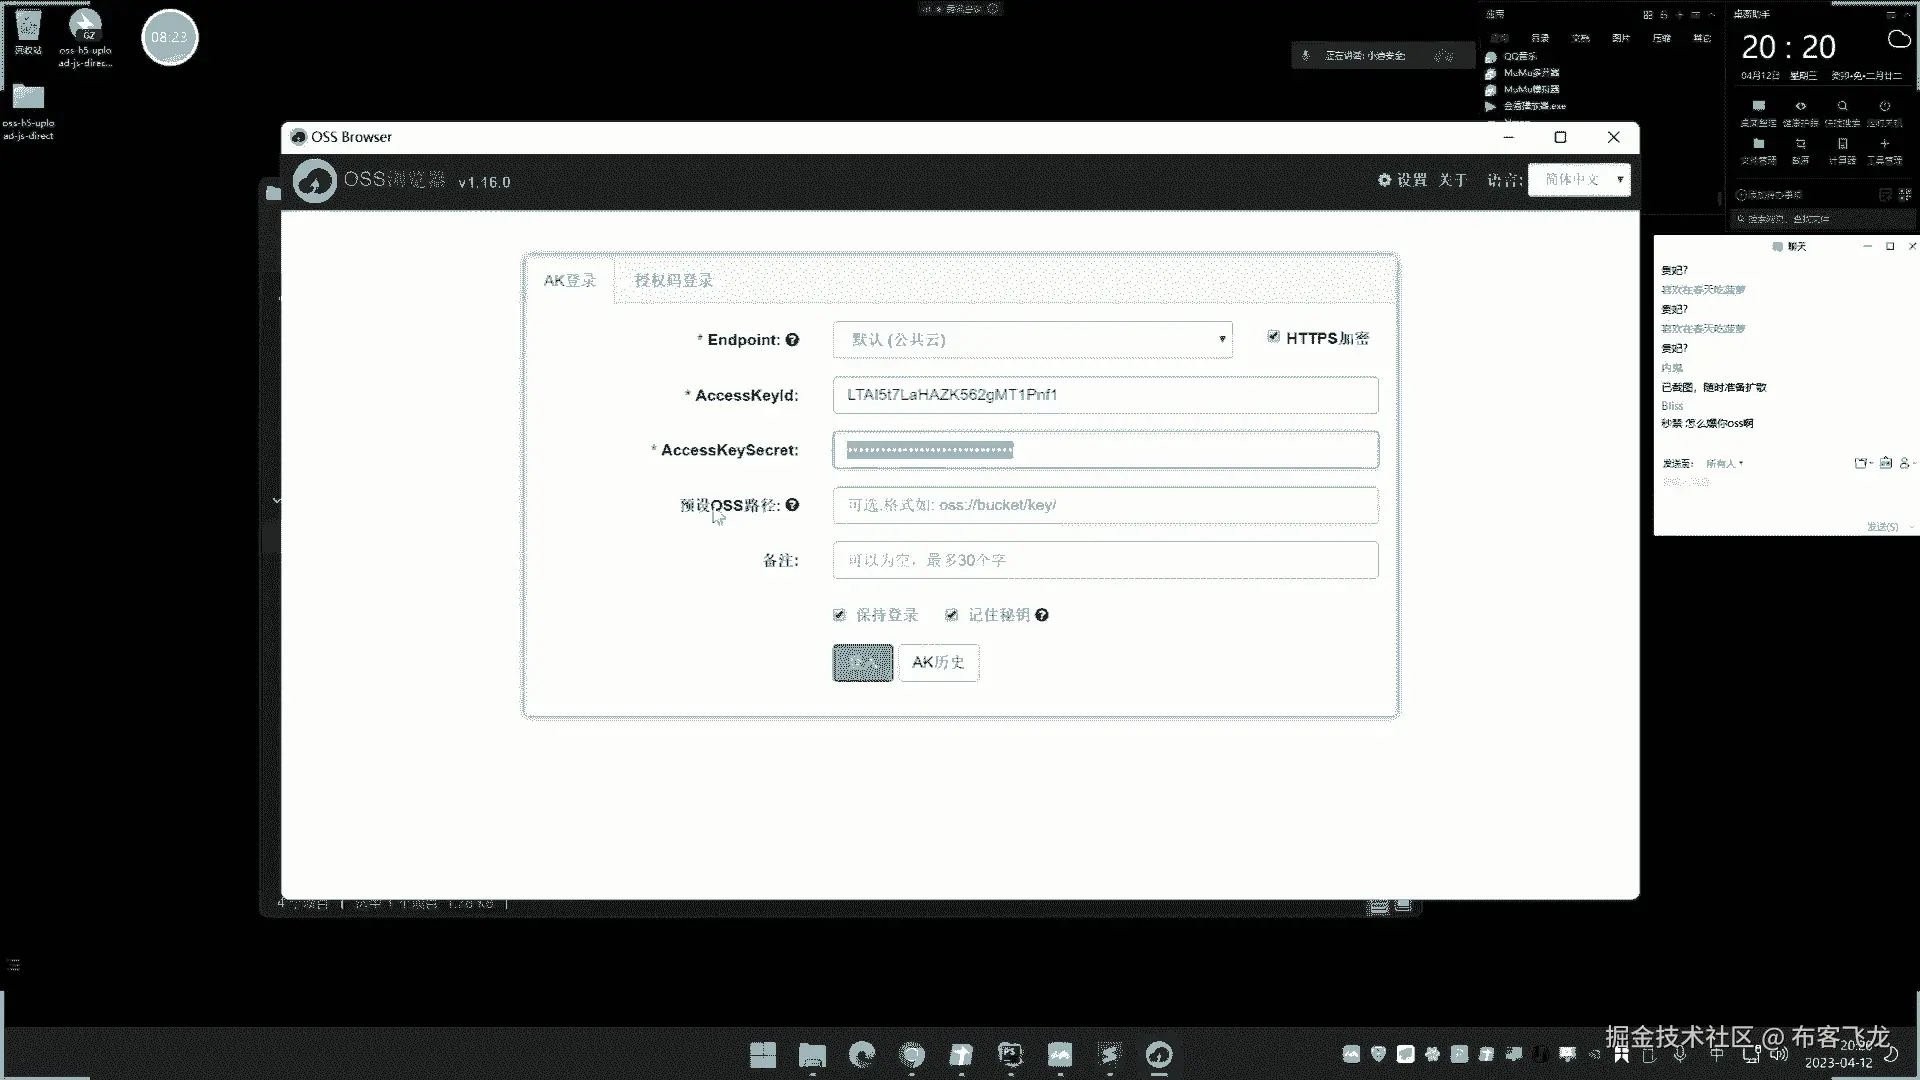Image resolution: width=1920 pixels, height=1080 pixels.
Task: Click the Endpoint help question-mark icon
Action: pyautogui.click(x=792, y=340)
